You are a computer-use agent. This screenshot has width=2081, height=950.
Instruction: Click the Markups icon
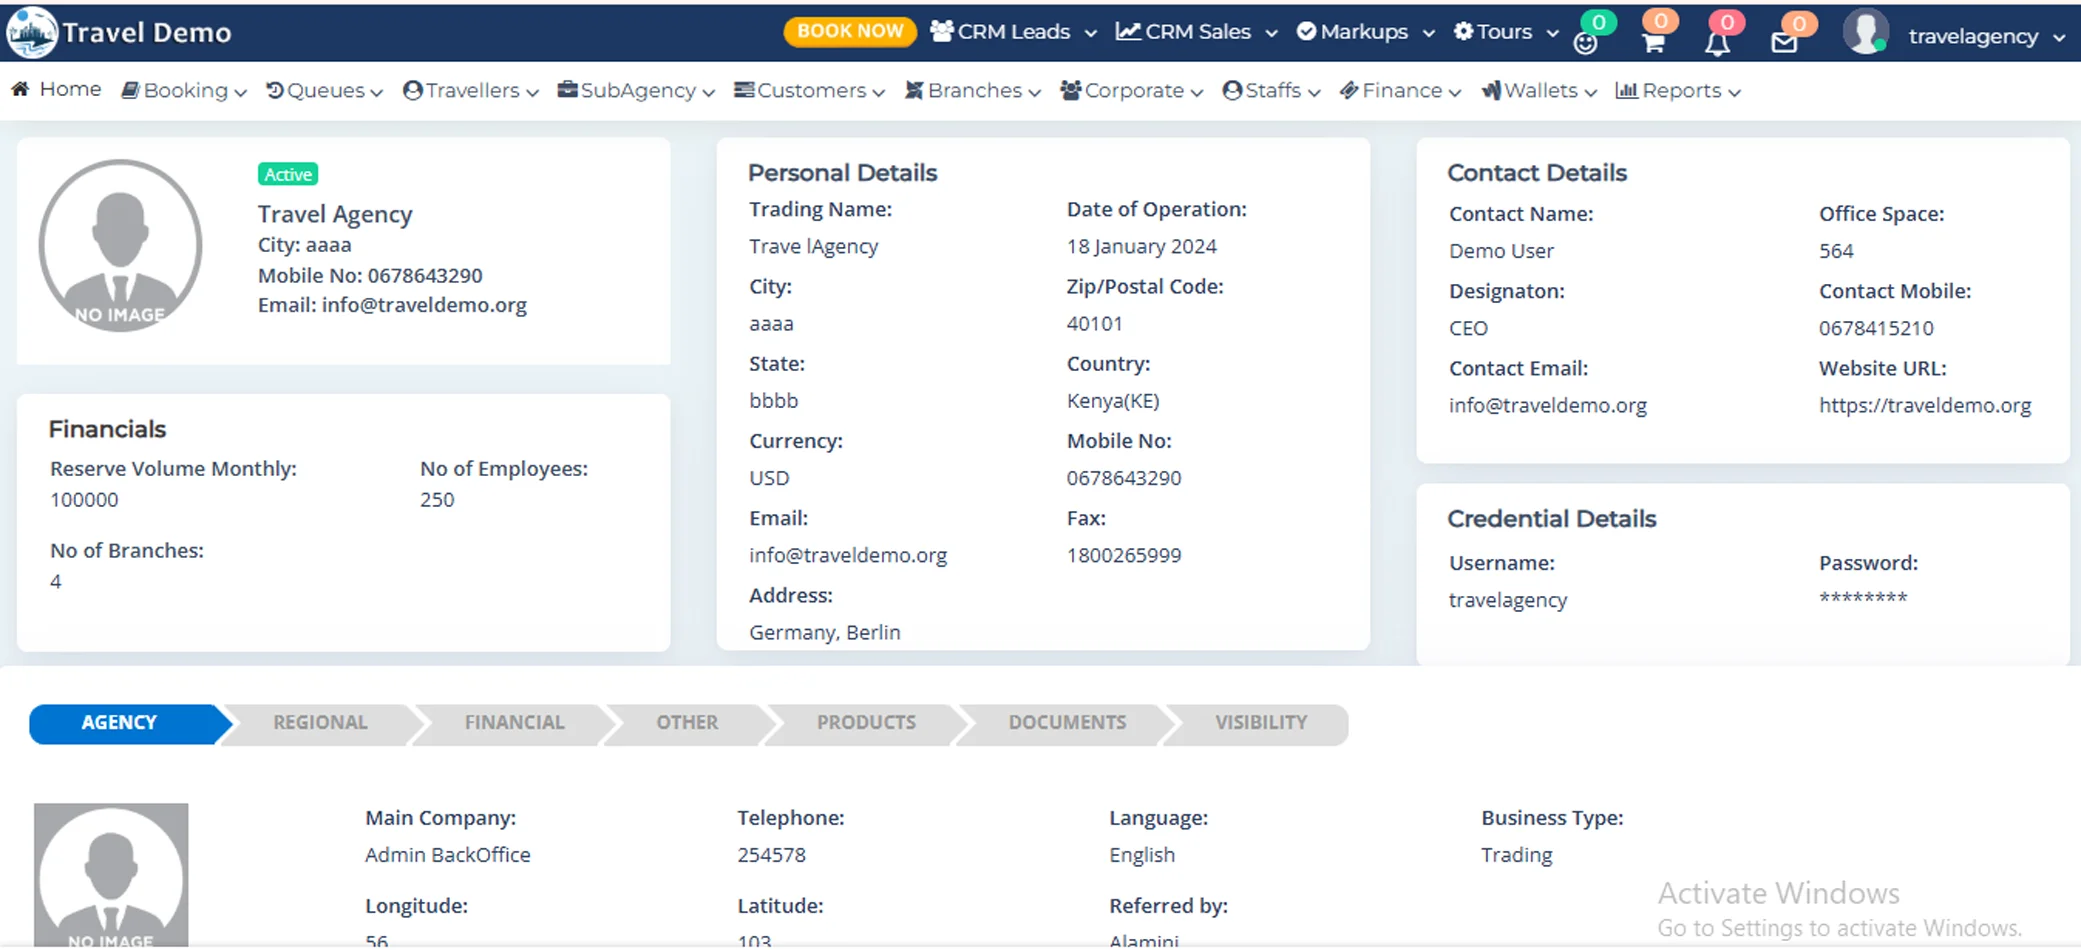(x=1305, y=31)
